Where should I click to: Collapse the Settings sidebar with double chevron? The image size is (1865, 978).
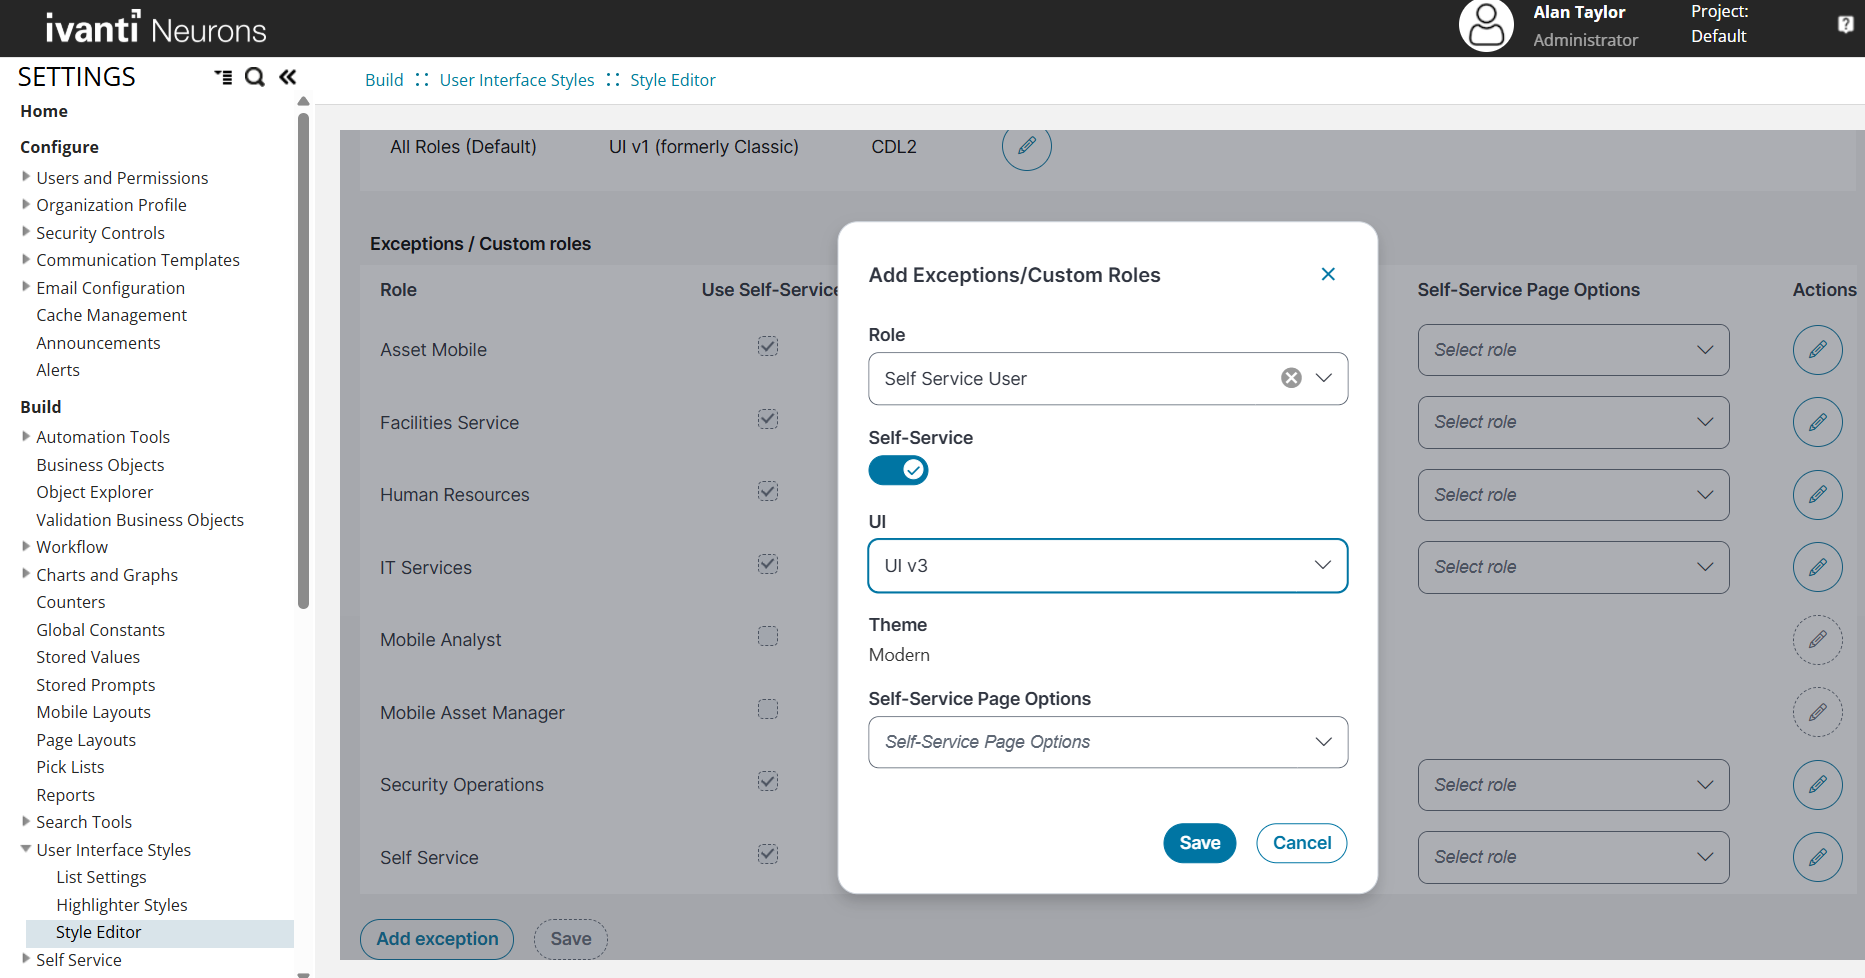pos(288,77)
